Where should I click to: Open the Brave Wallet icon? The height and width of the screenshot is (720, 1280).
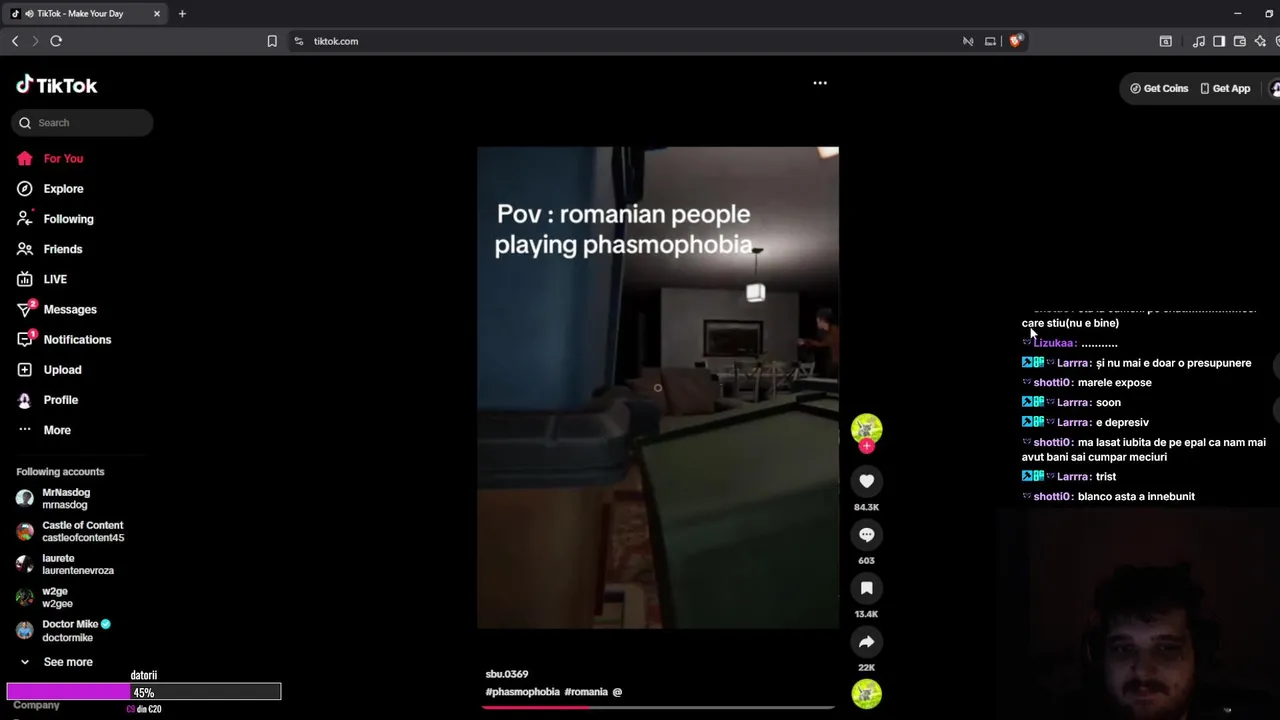(x=1240, y=41)
